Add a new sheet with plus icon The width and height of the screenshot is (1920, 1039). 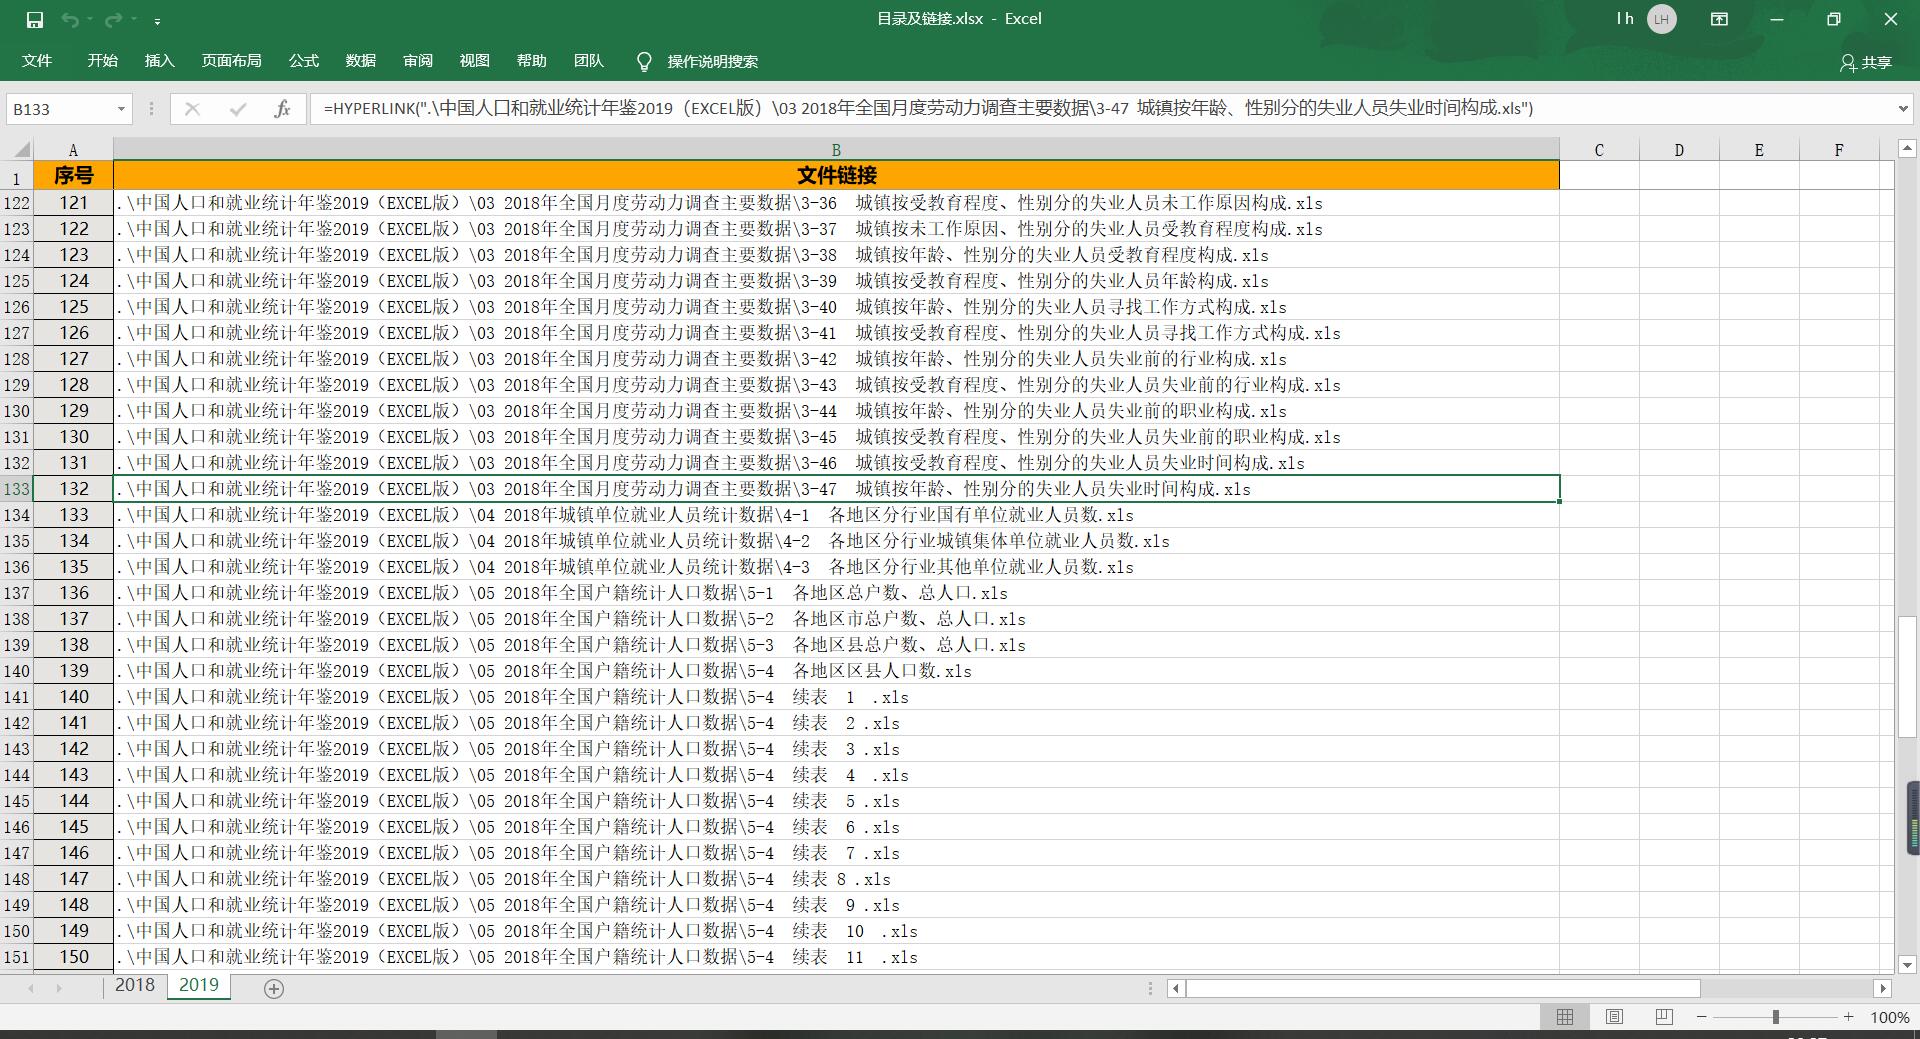pos(274,989)
